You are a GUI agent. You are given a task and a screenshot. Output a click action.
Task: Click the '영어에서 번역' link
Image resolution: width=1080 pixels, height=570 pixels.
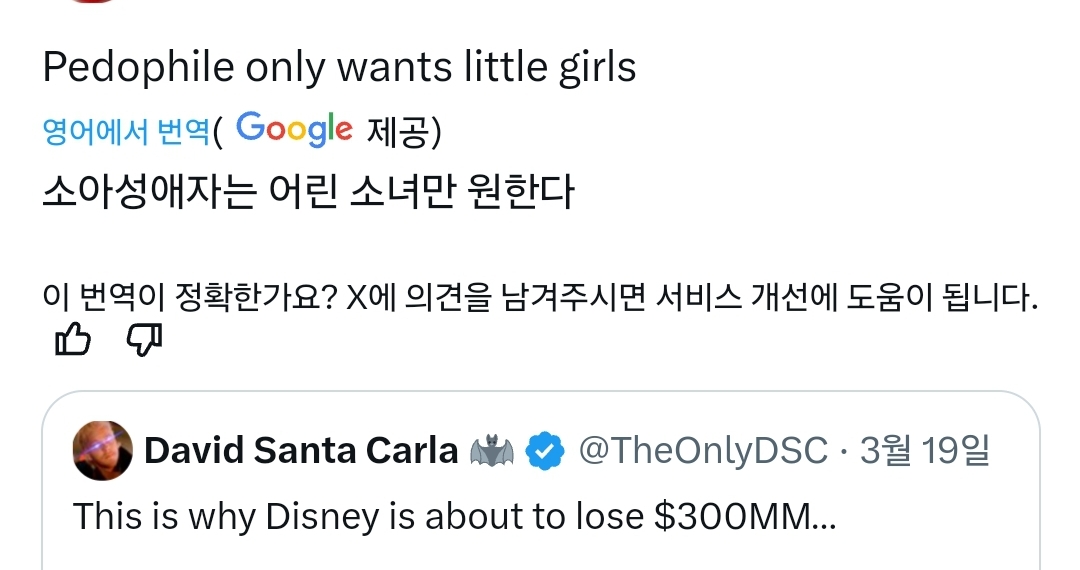126,131
